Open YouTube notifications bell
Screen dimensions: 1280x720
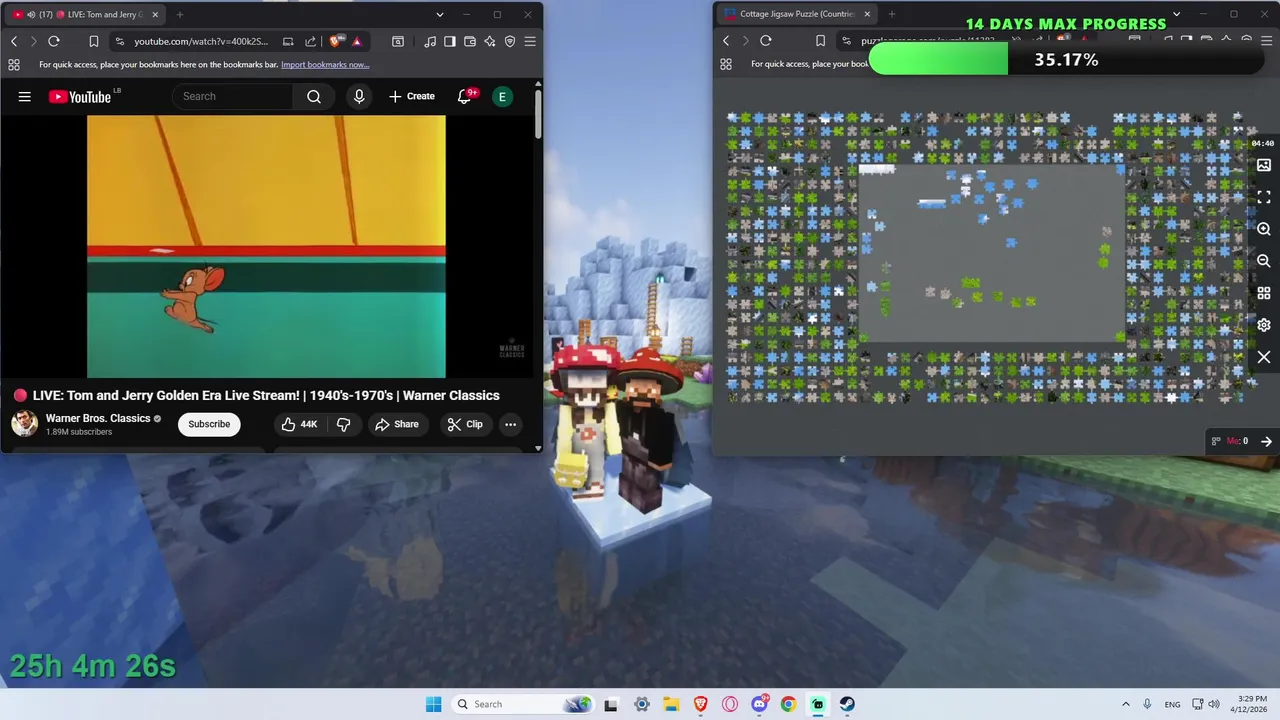click(465, 96)
